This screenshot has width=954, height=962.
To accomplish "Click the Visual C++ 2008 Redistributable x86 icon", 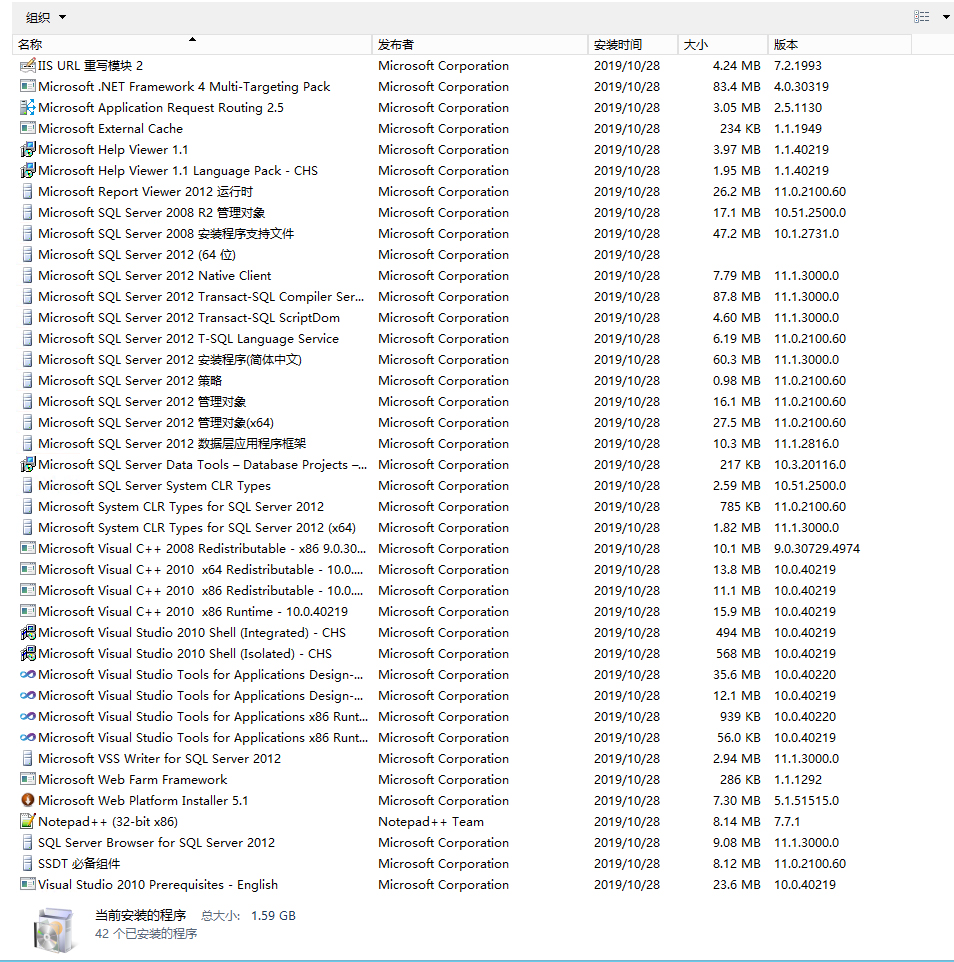I will pyautogui.click(x=28, y=548).
